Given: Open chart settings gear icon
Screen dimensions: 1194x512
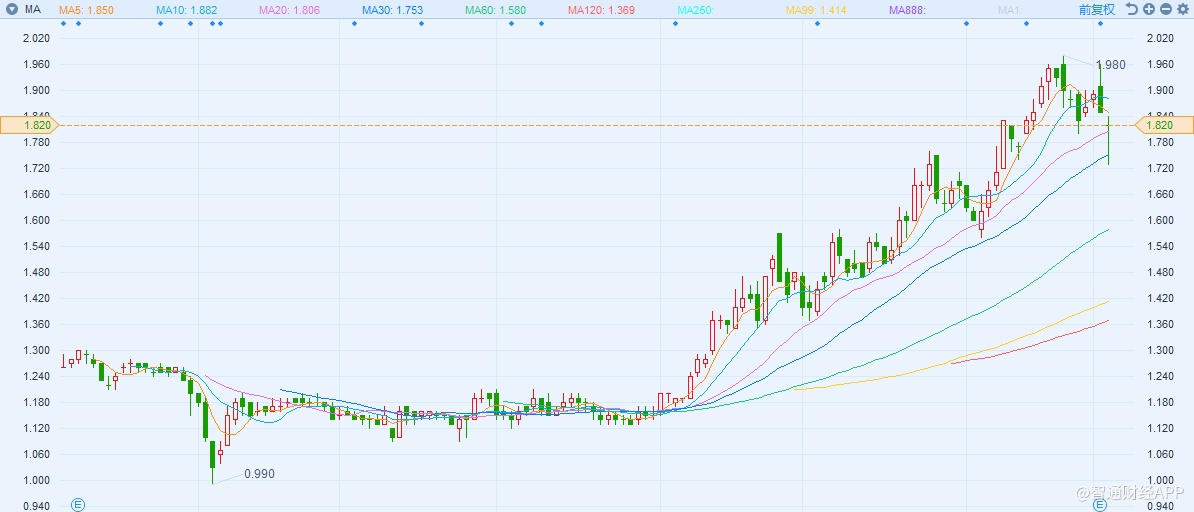Looking at the screenshot, I should 1183,9.
